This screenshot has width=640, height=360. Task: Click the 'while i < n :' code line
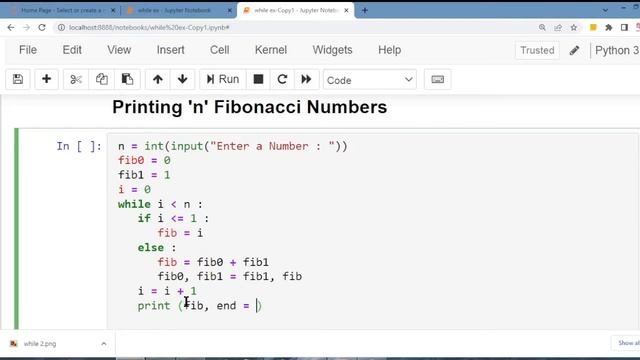coord(160,204)
